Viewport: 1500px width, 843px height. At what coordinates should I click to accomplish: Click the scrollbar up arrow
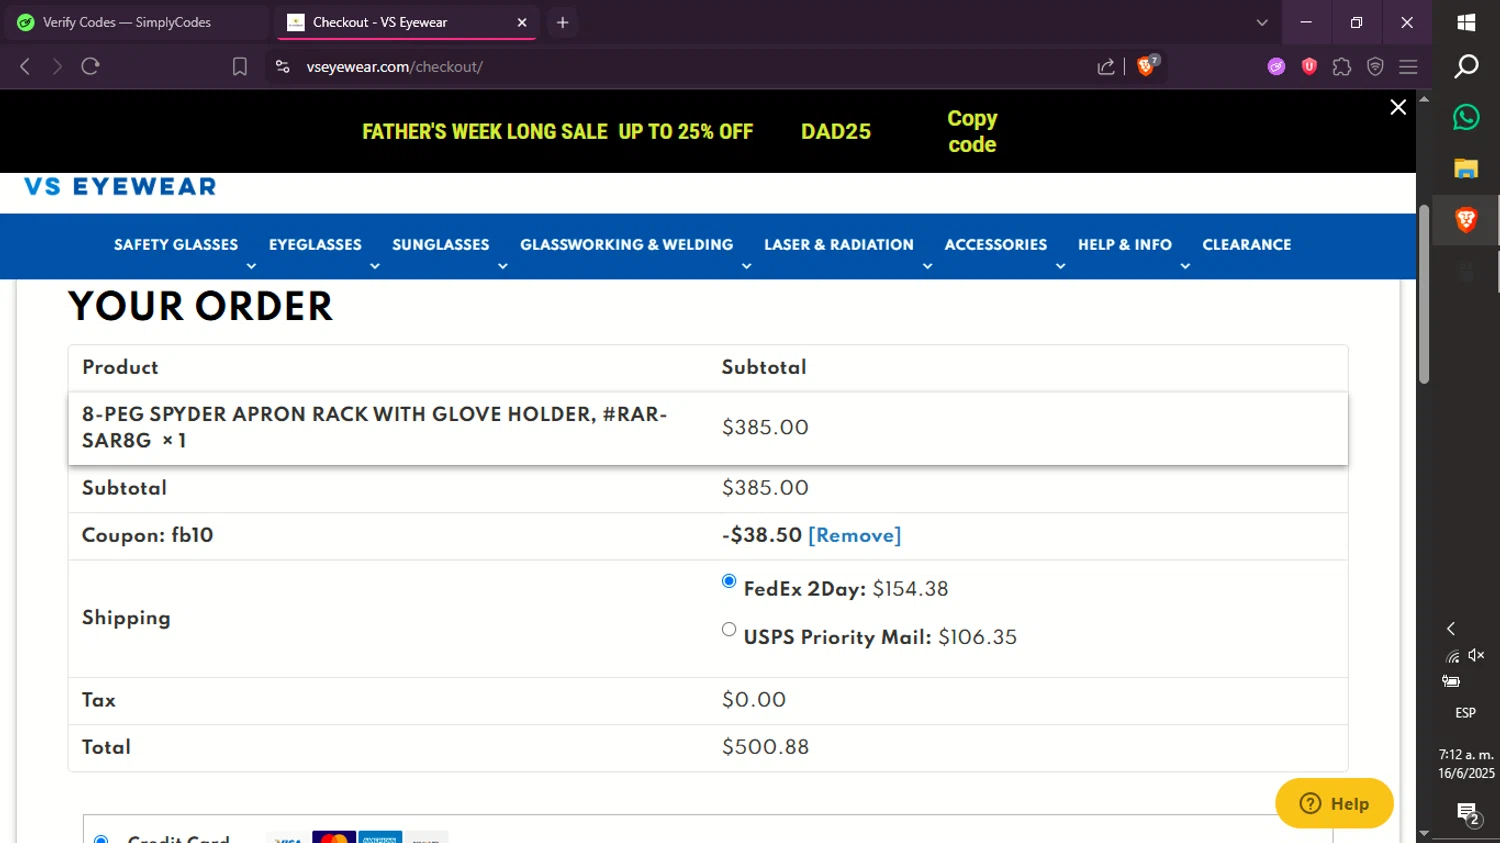click(1424, 99)
